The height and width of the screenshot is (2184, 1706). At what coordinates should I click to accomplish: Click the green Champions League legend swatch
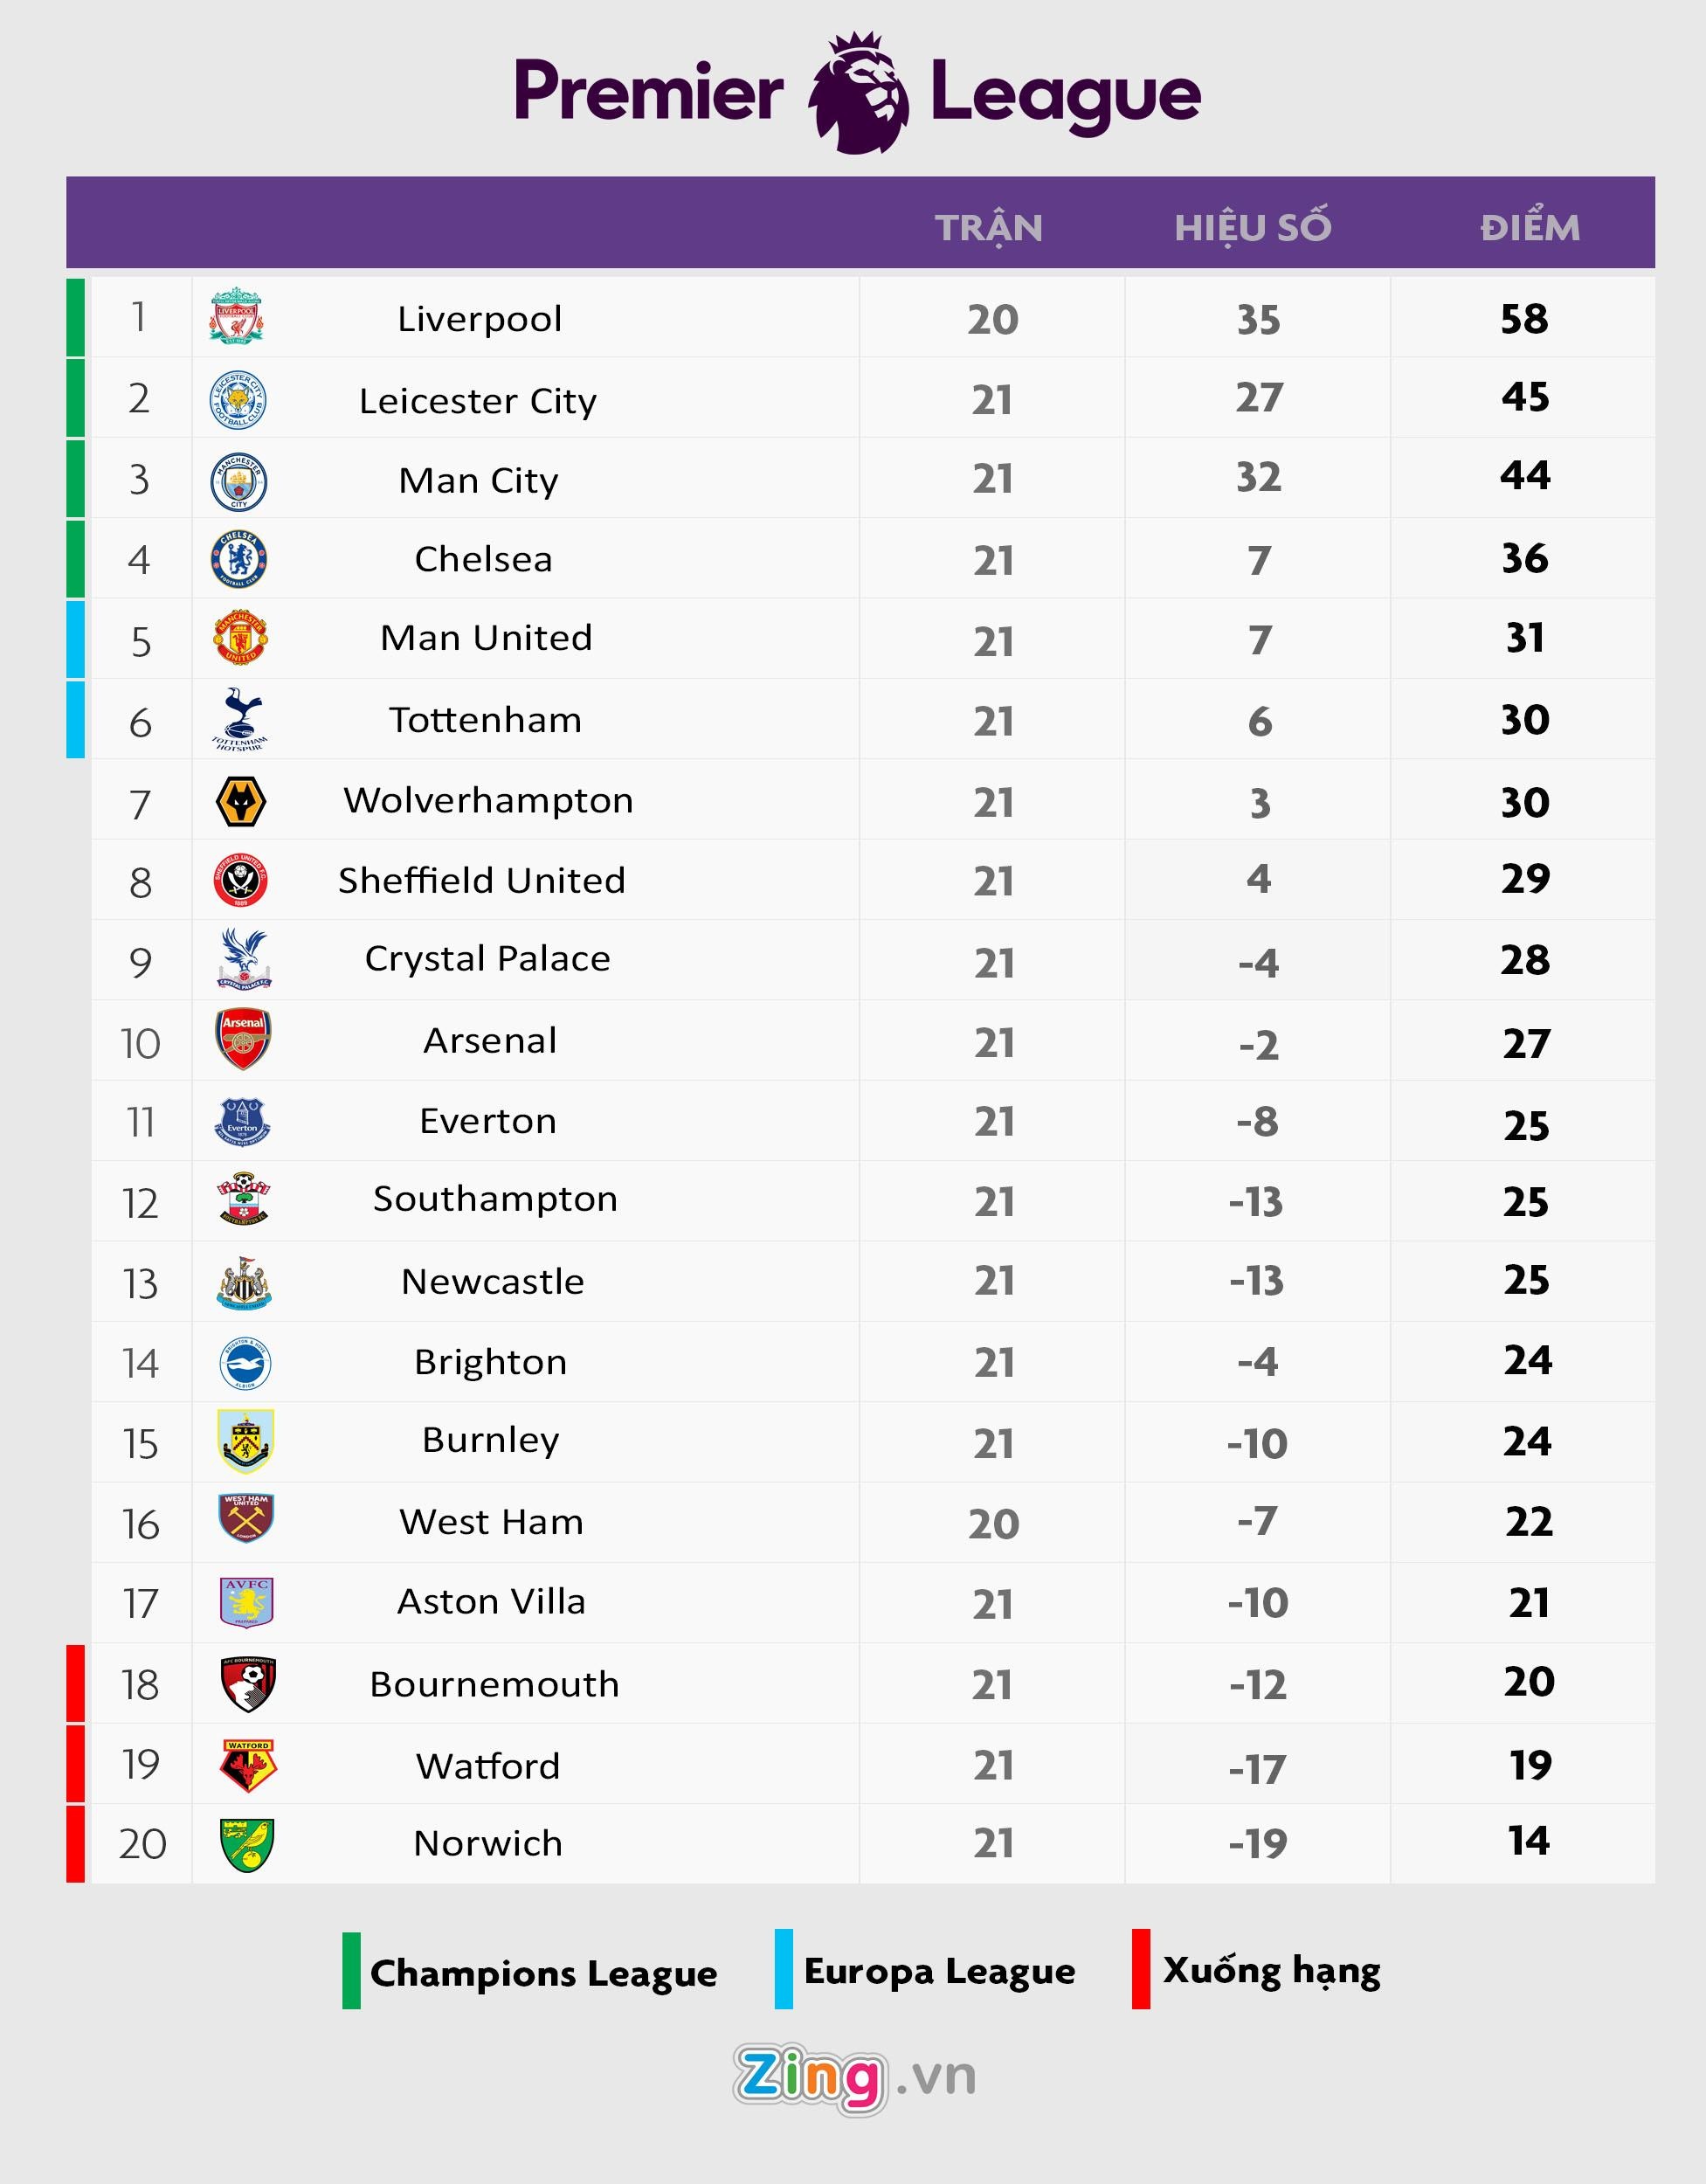click(x=351, y=1971)
